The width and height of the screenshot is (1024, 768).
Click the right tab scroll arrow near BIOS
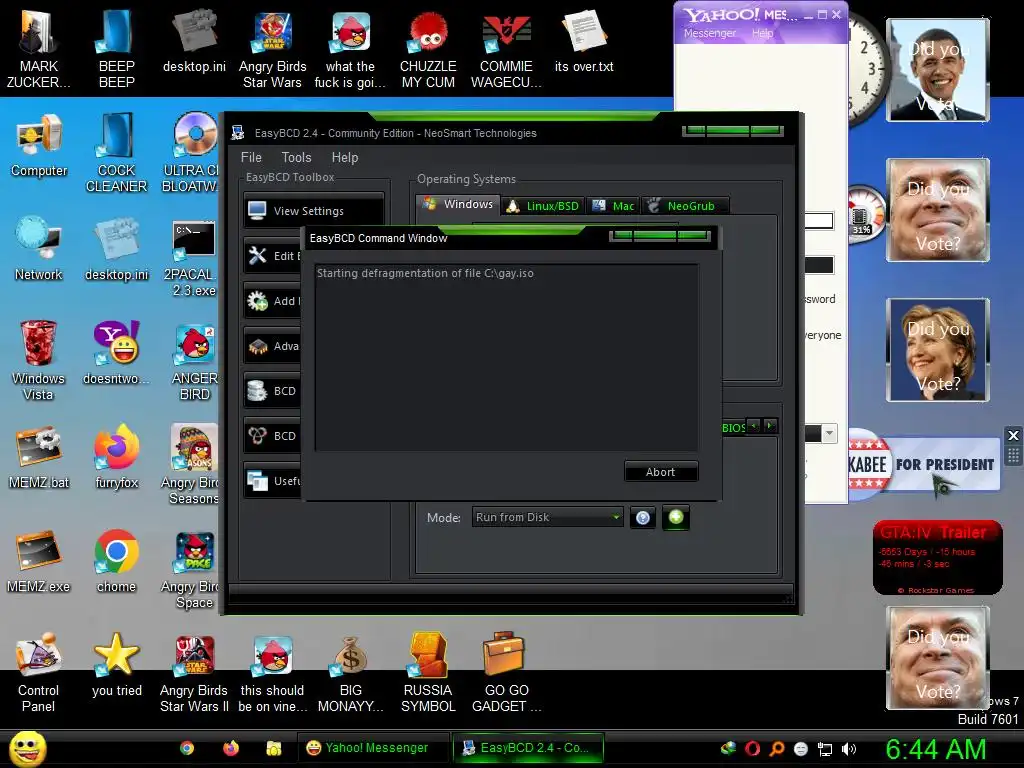tap(770, 426)
